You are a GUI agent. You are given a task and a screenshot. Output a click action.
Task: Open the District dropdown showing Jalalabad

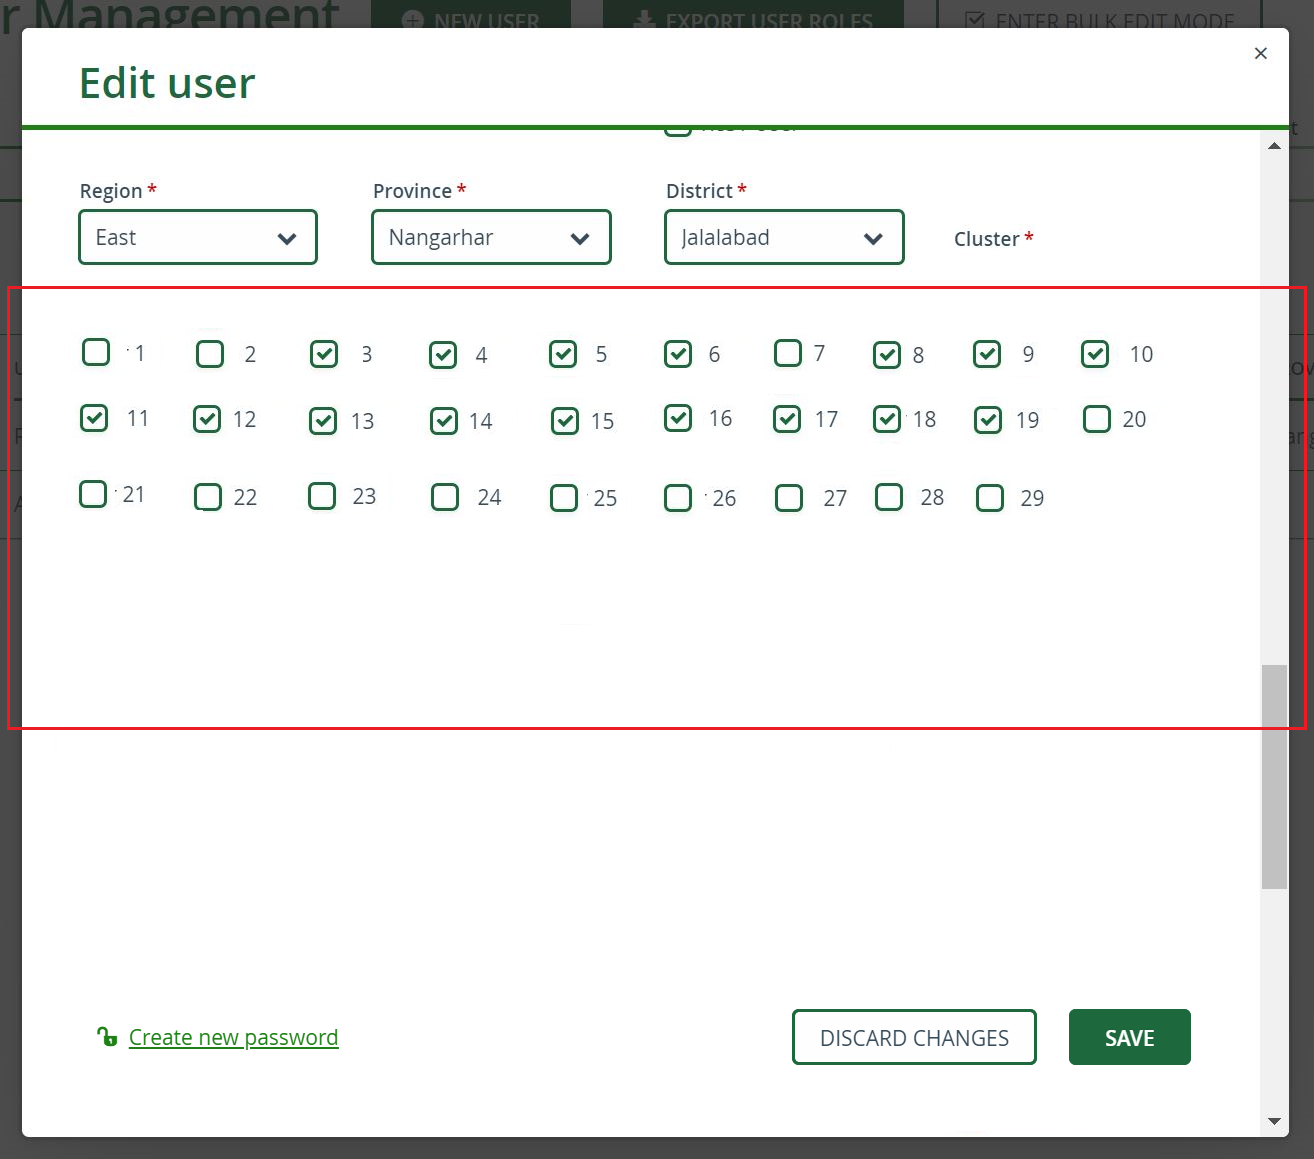click(783, 237)
